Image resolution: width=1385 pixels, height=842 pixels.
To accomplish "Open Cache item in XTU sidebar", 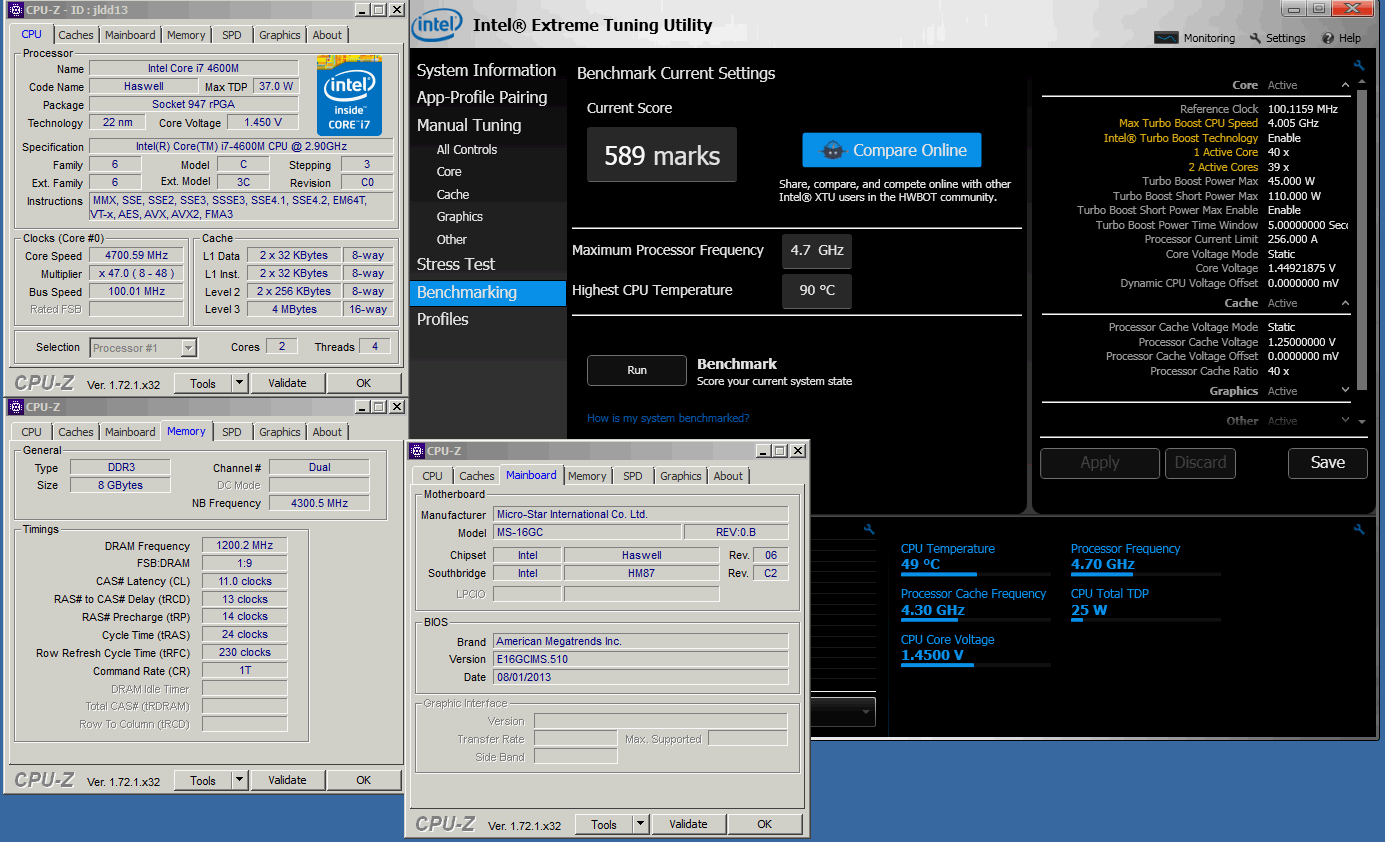I will 453,194.
